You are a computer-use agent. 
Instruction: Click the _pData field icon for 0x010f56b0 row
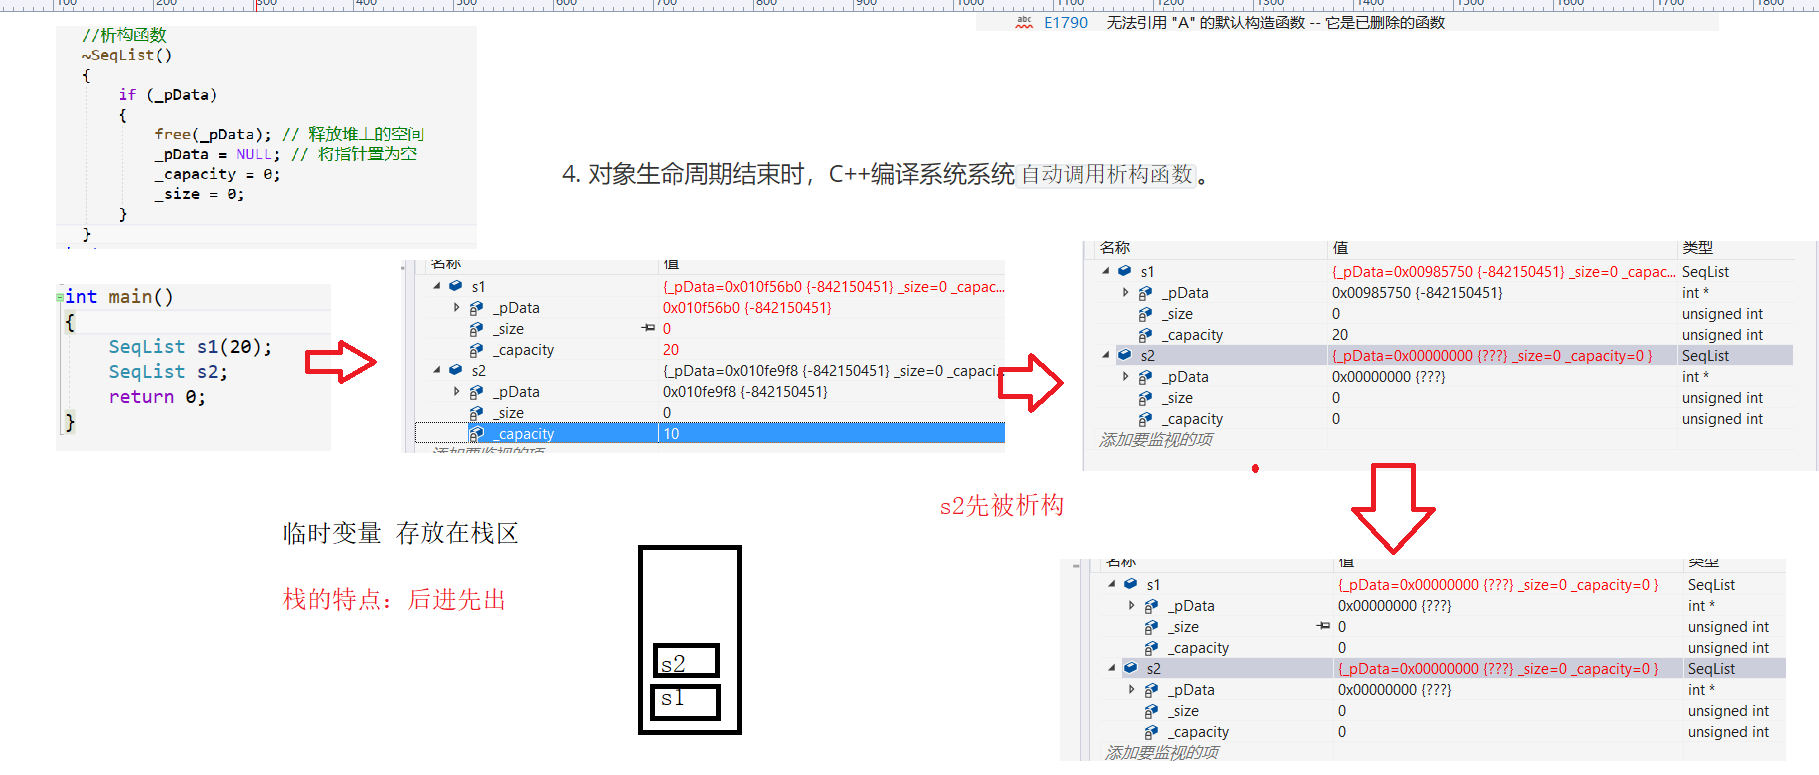click(477, 308)
